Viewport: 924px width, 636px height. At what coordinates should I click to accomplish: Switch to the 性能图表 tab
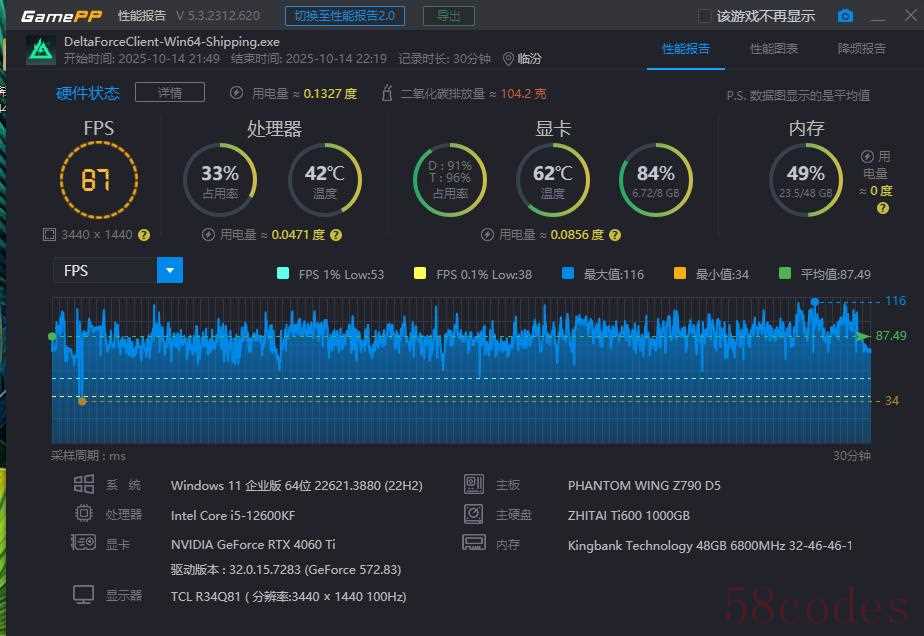(774, 48)
